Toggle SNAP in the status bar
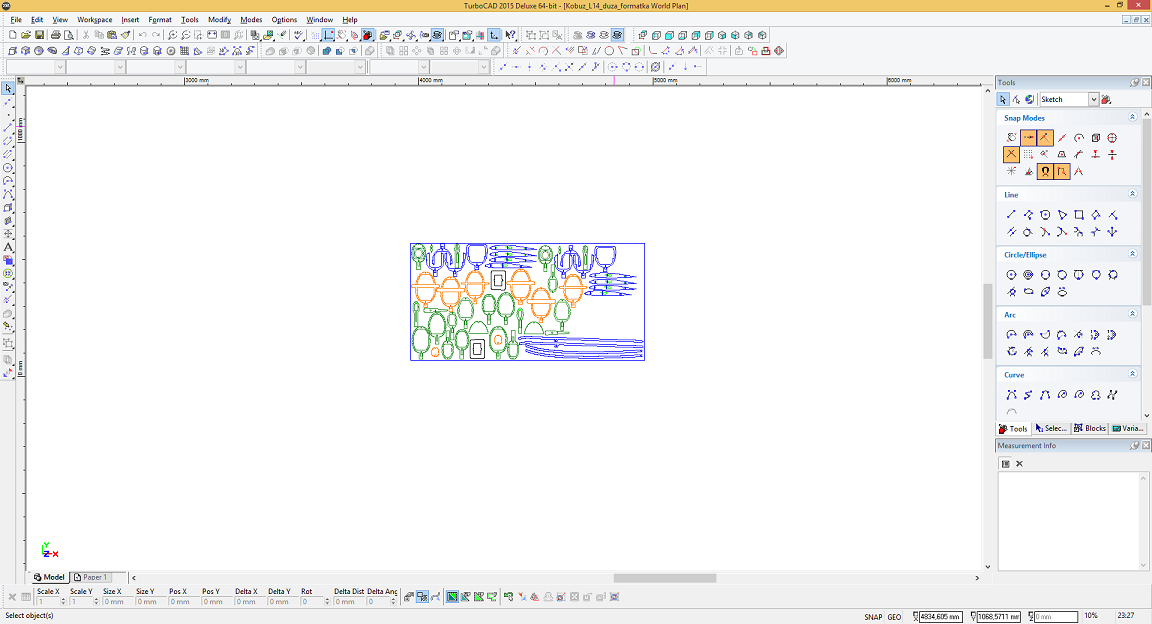1152x624 pixels. pos(873,617)
